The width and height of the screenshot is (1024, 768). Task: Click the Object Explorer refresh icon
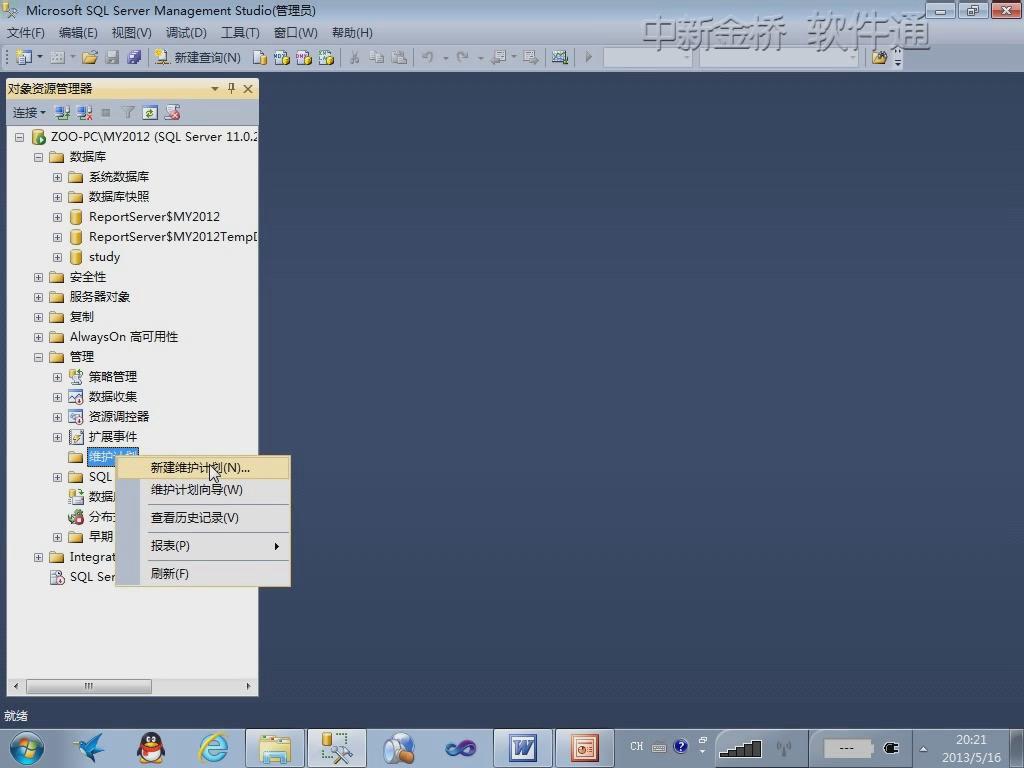[x=150, y=113]
